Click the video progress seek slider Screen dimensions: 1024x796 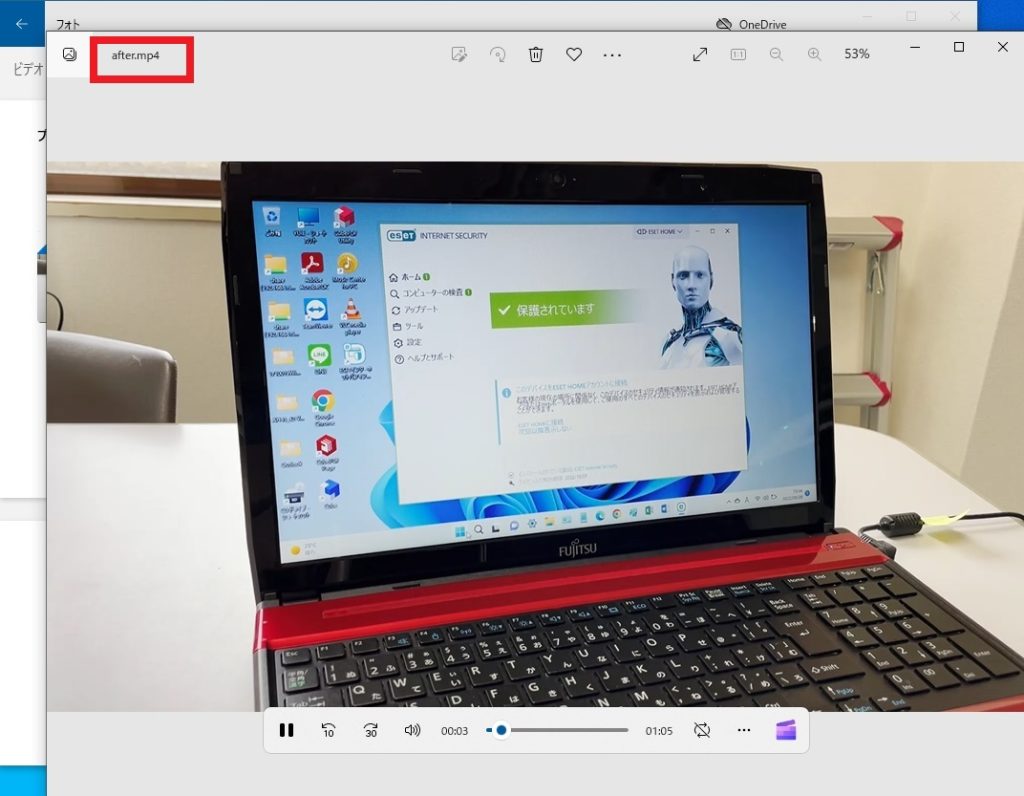[x=556, y=730]
